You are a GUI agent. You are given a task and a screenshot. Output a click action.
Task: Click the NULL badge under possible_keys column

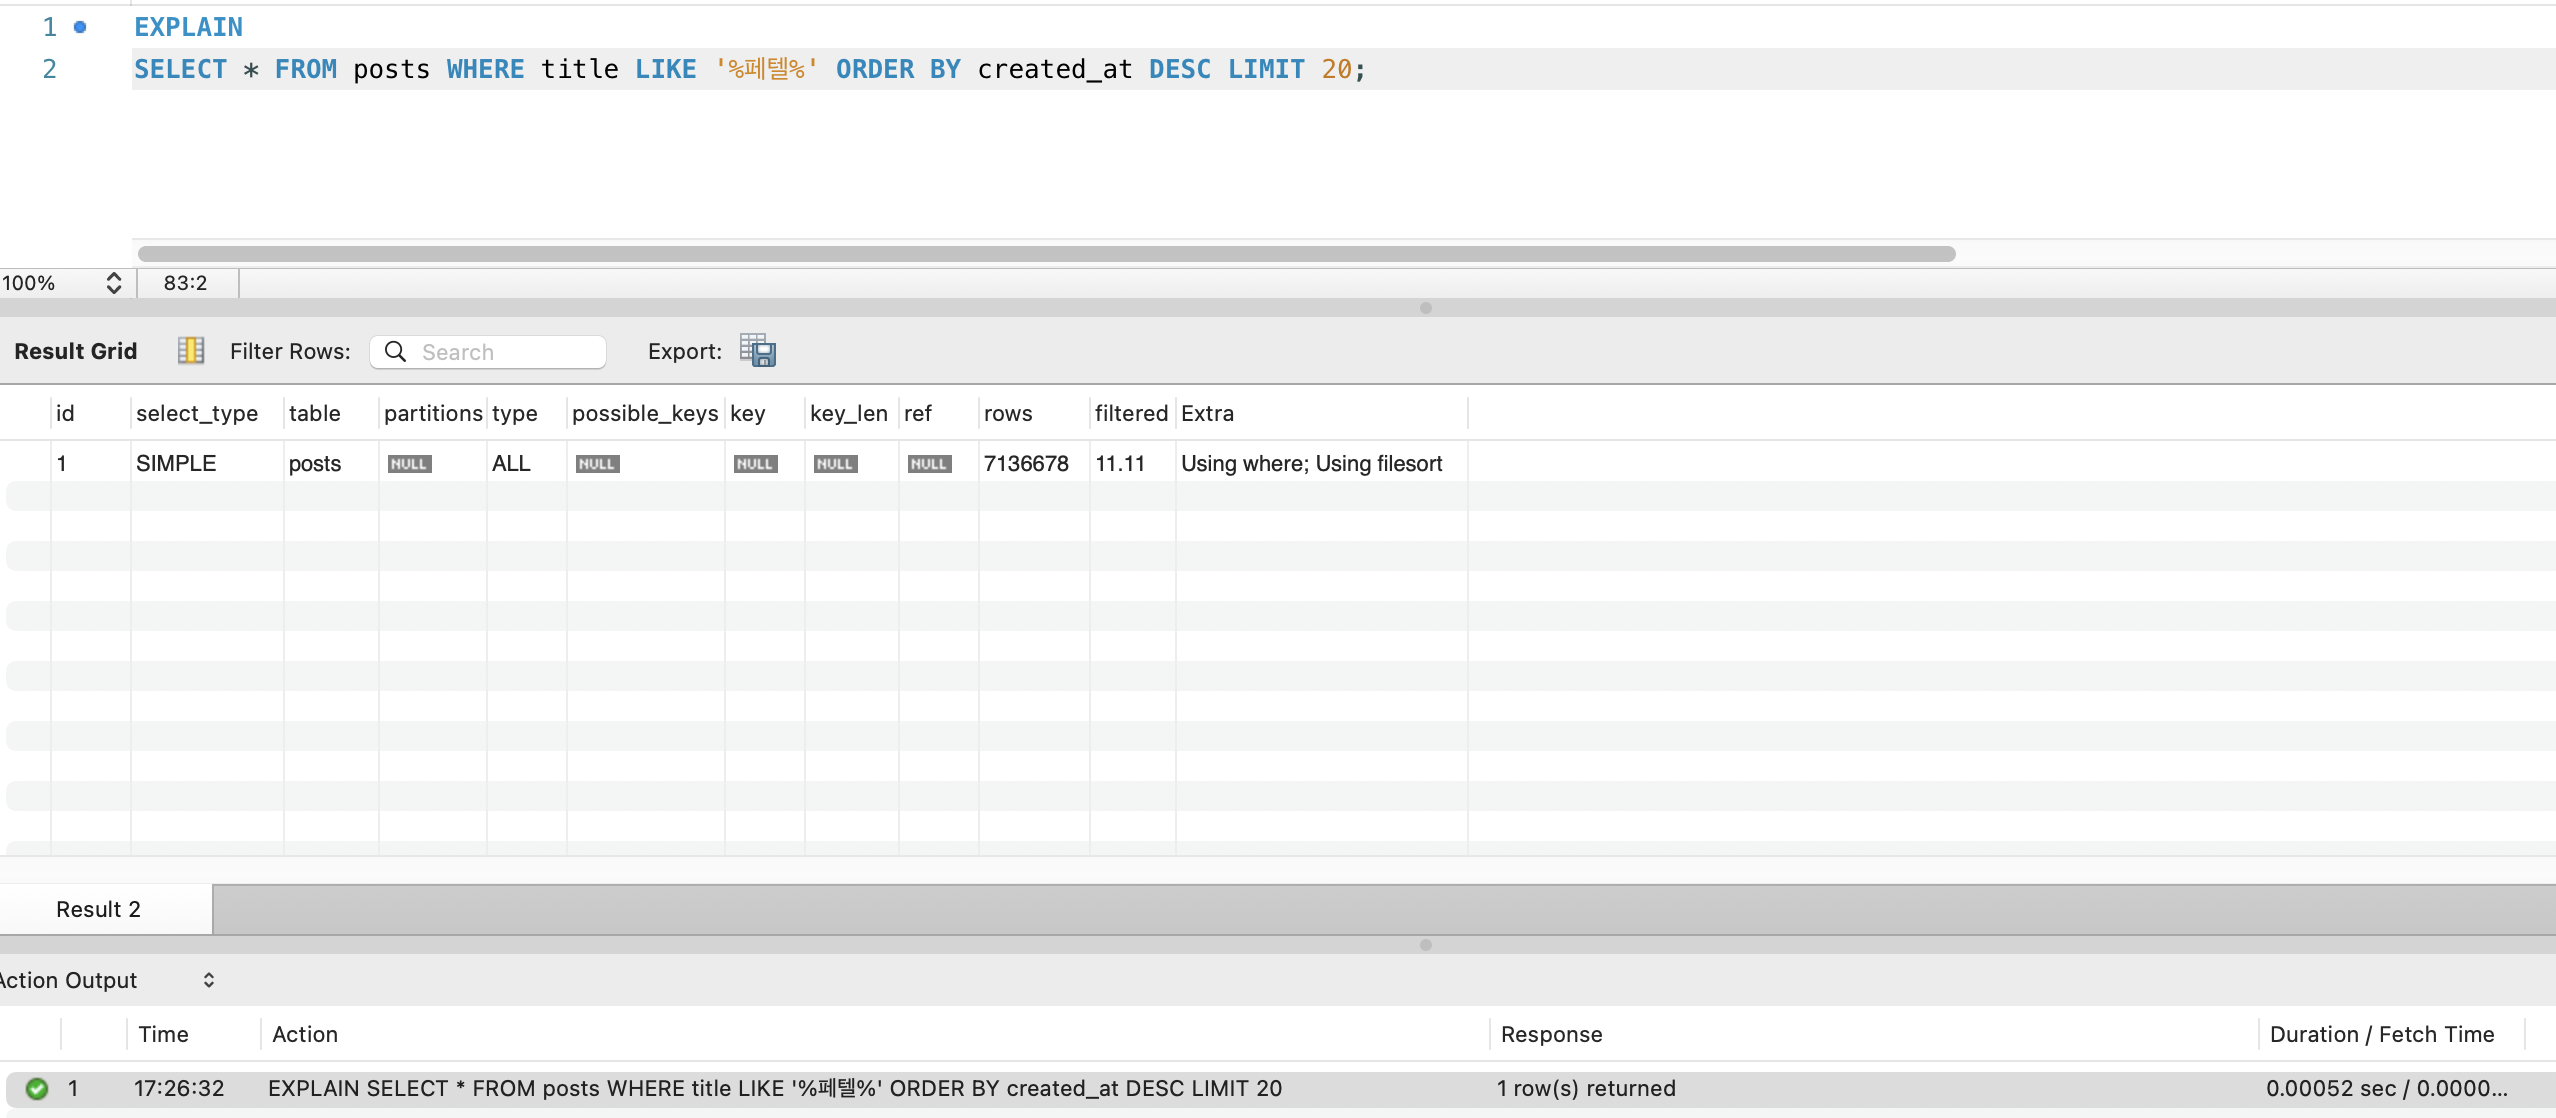click(597, 464)
